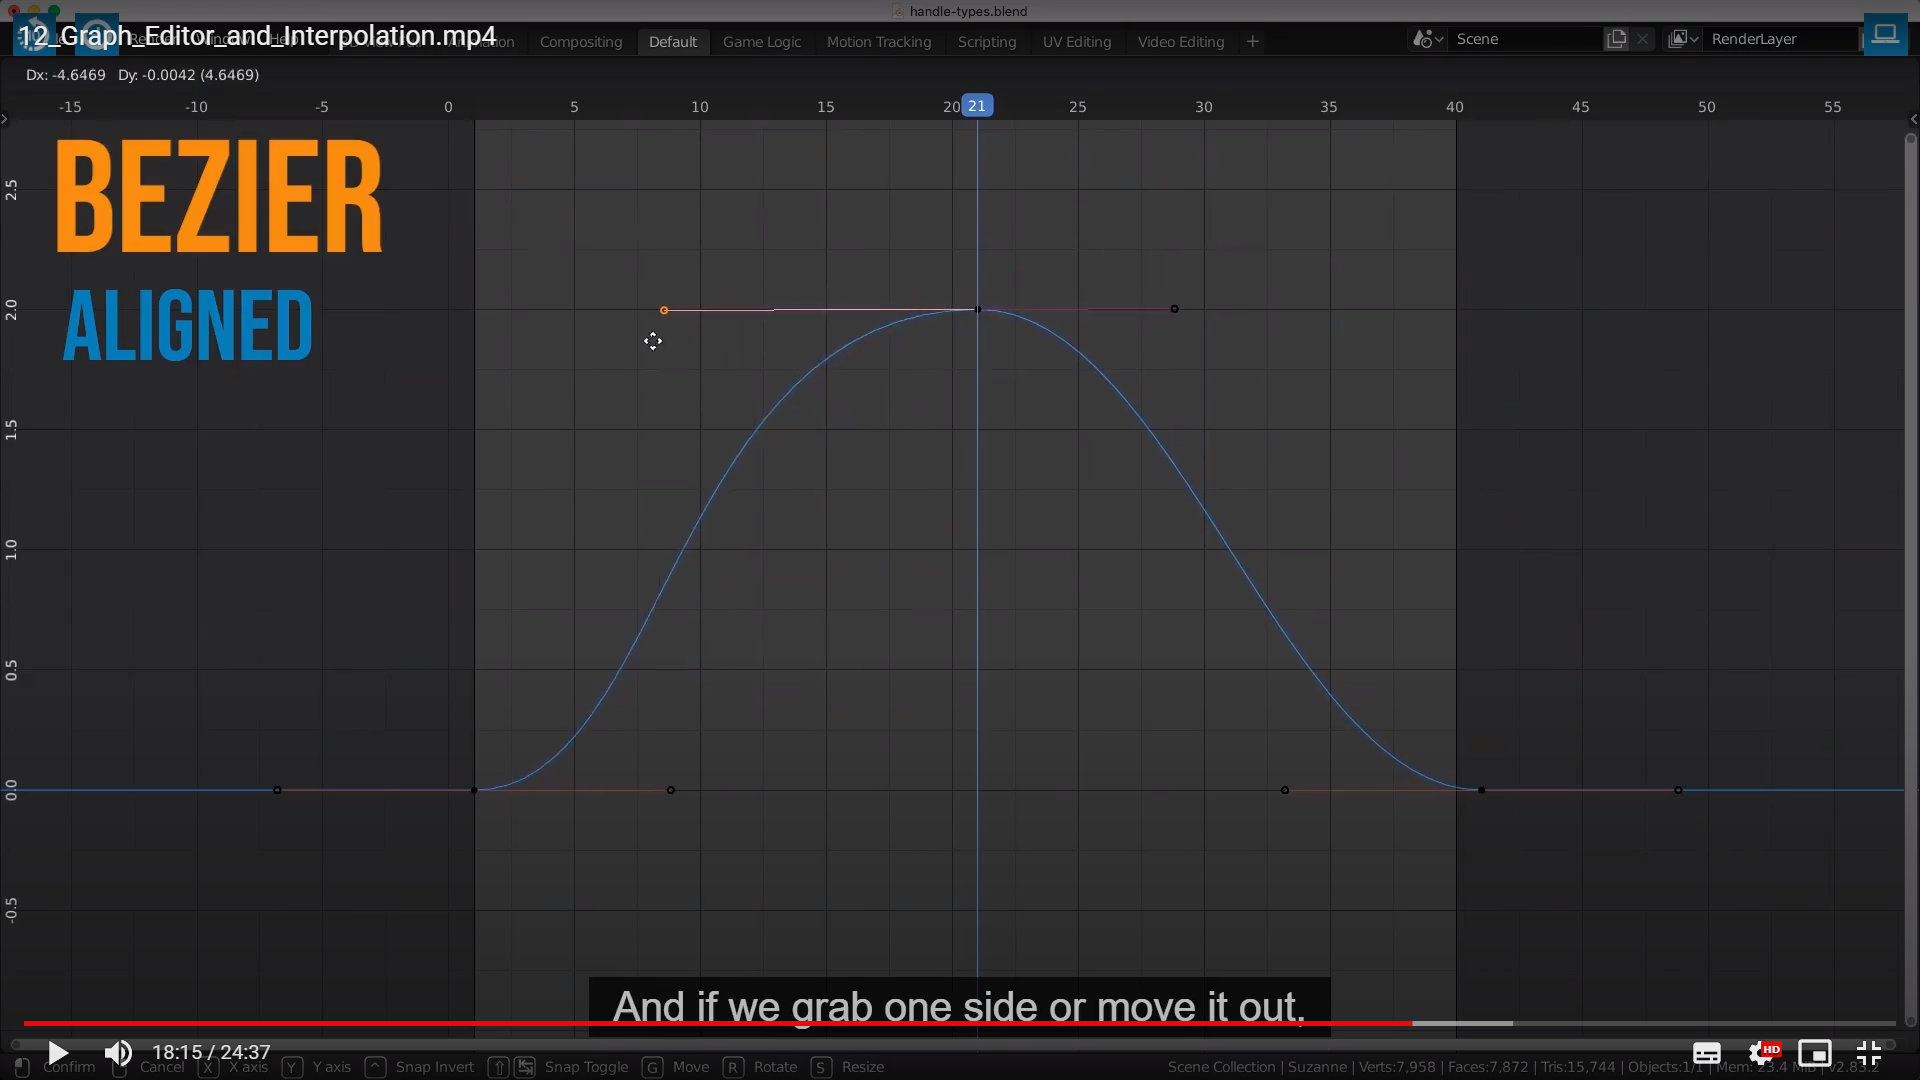Image resolution: width=1920 pixels, height=1080 pixels.
Task: Add a new workspace with plus button
Action: click(1252, 42)
